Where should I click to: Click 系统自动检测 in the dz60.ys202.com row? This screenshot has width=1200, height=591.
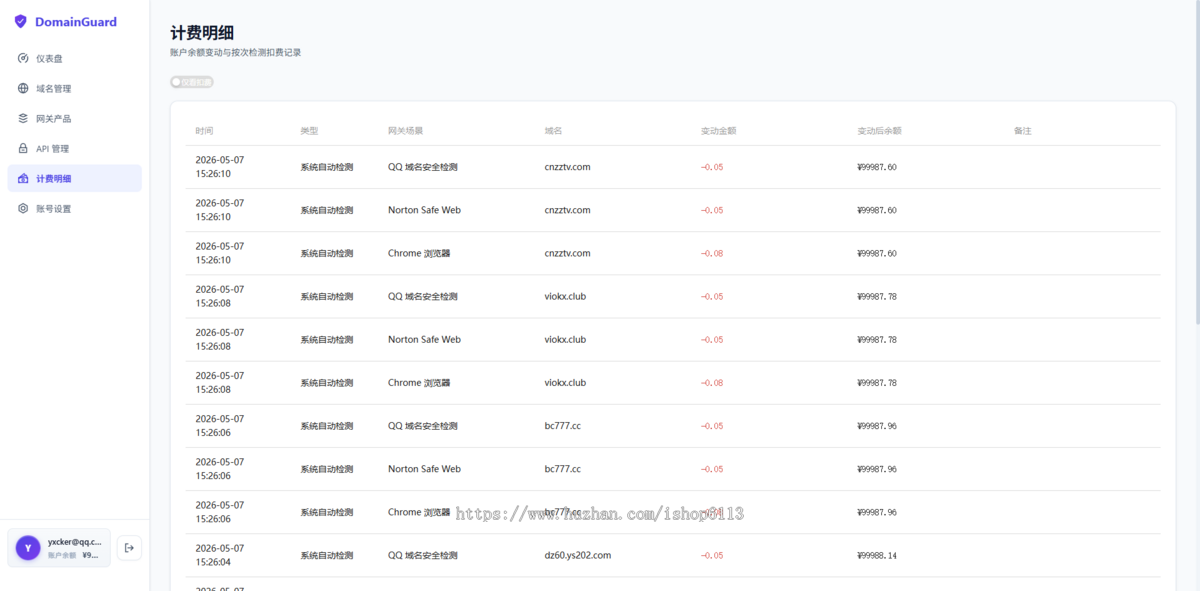[x=327, y=554]
